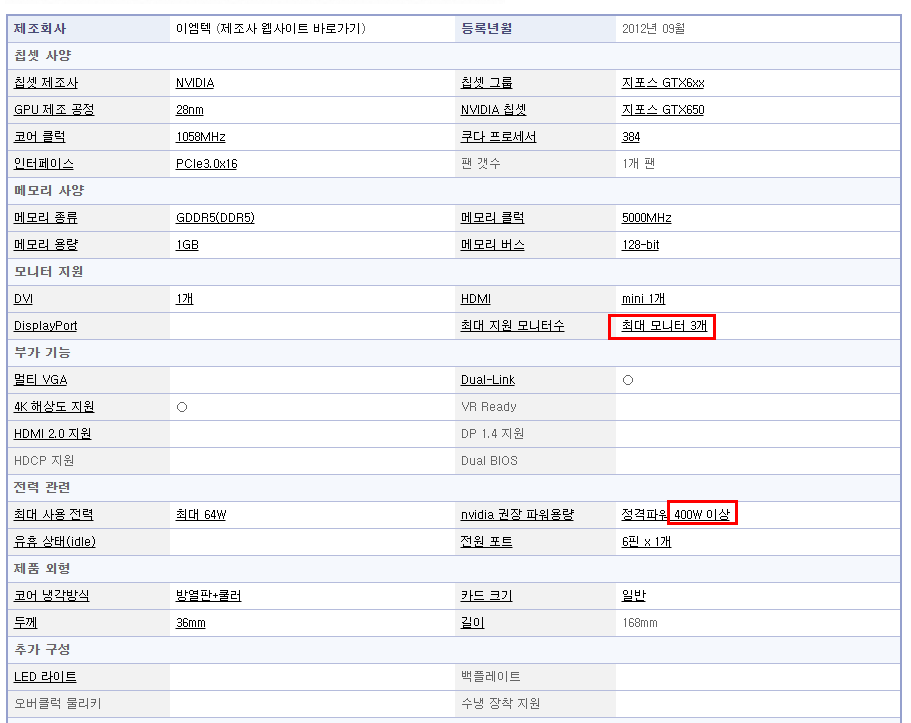Click the 지포스 GTX6xx value link

coord(663,83)
